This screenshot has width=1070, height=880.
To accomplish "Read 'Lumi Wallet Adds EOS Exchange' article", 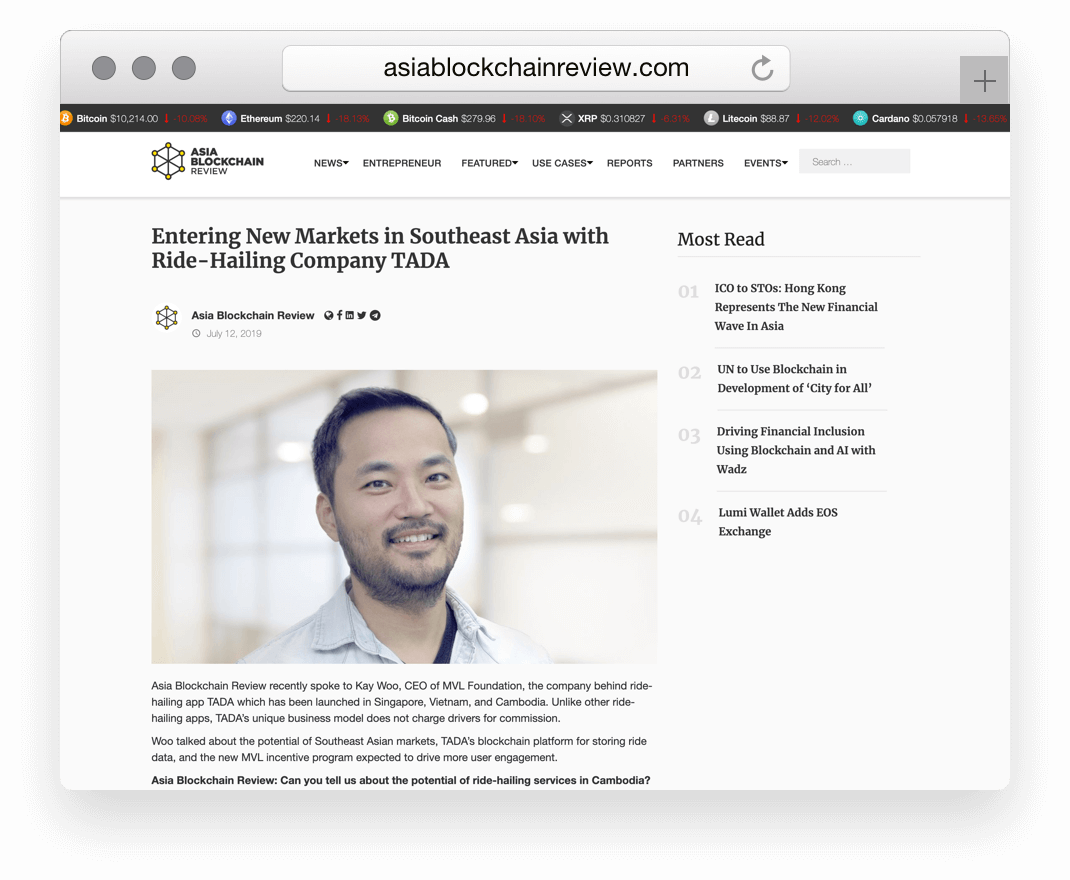I will click(778, 522).
